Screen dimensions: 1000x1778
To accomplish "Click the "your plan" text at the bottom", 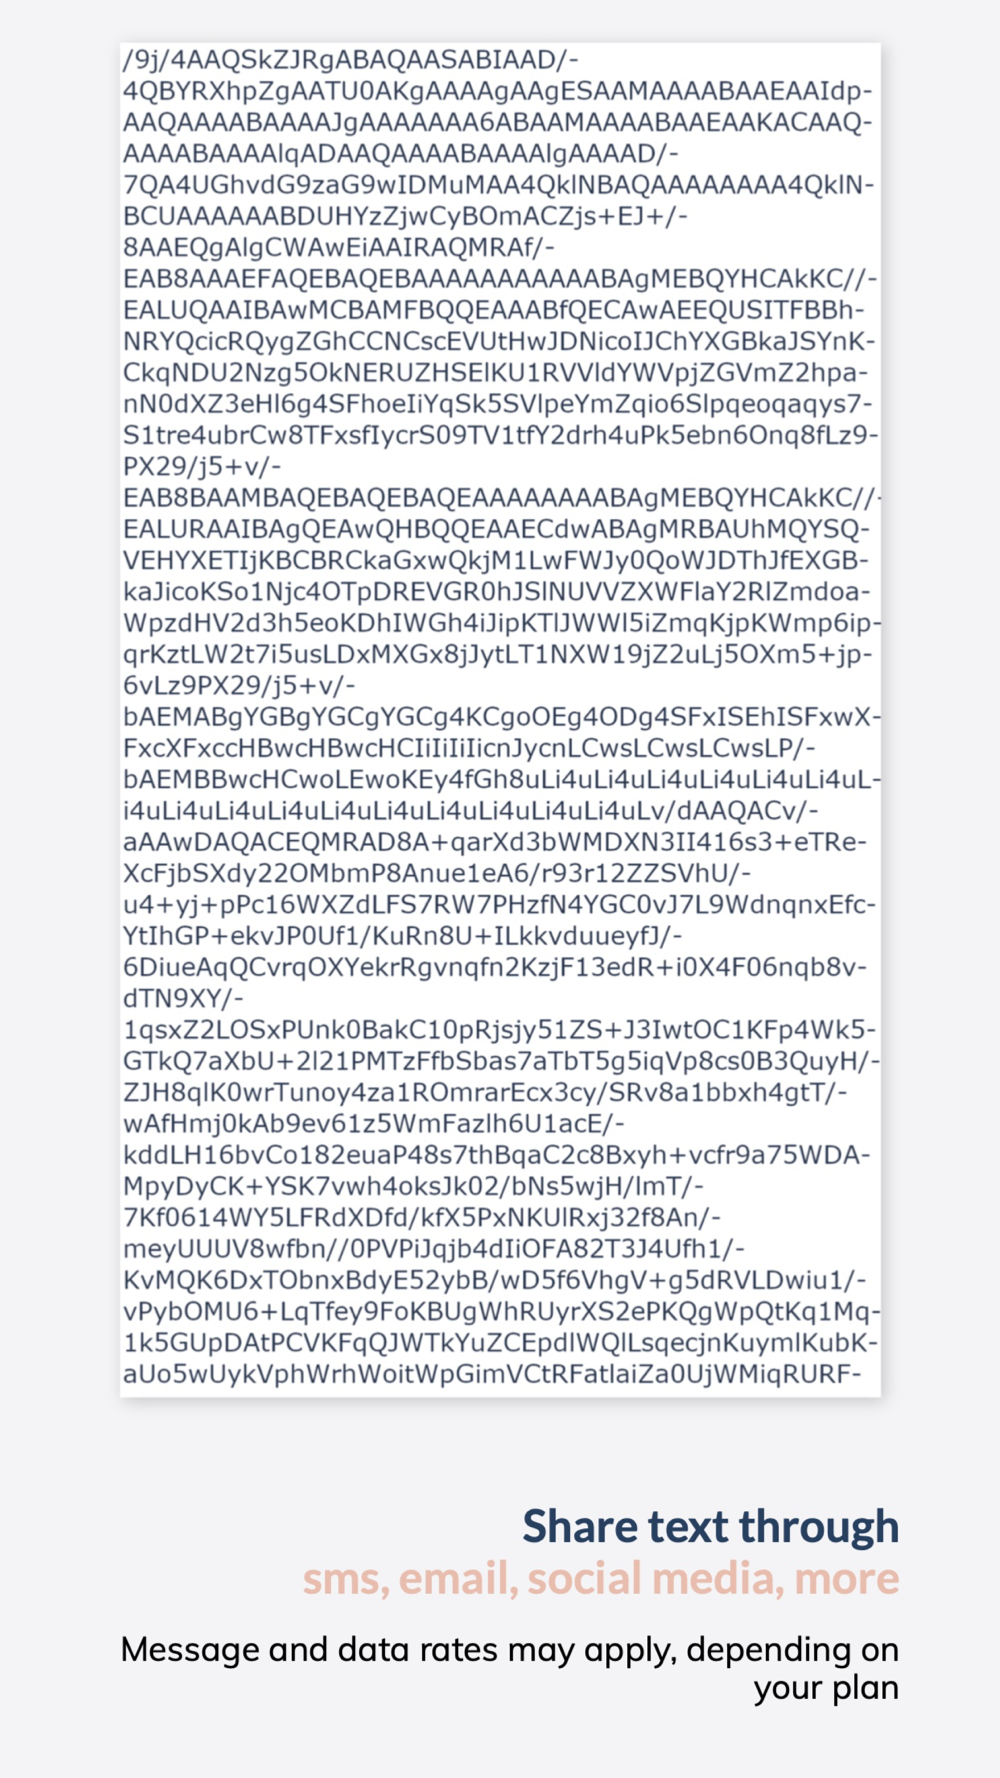I will pyautogui.click(x=826, y=1687).
